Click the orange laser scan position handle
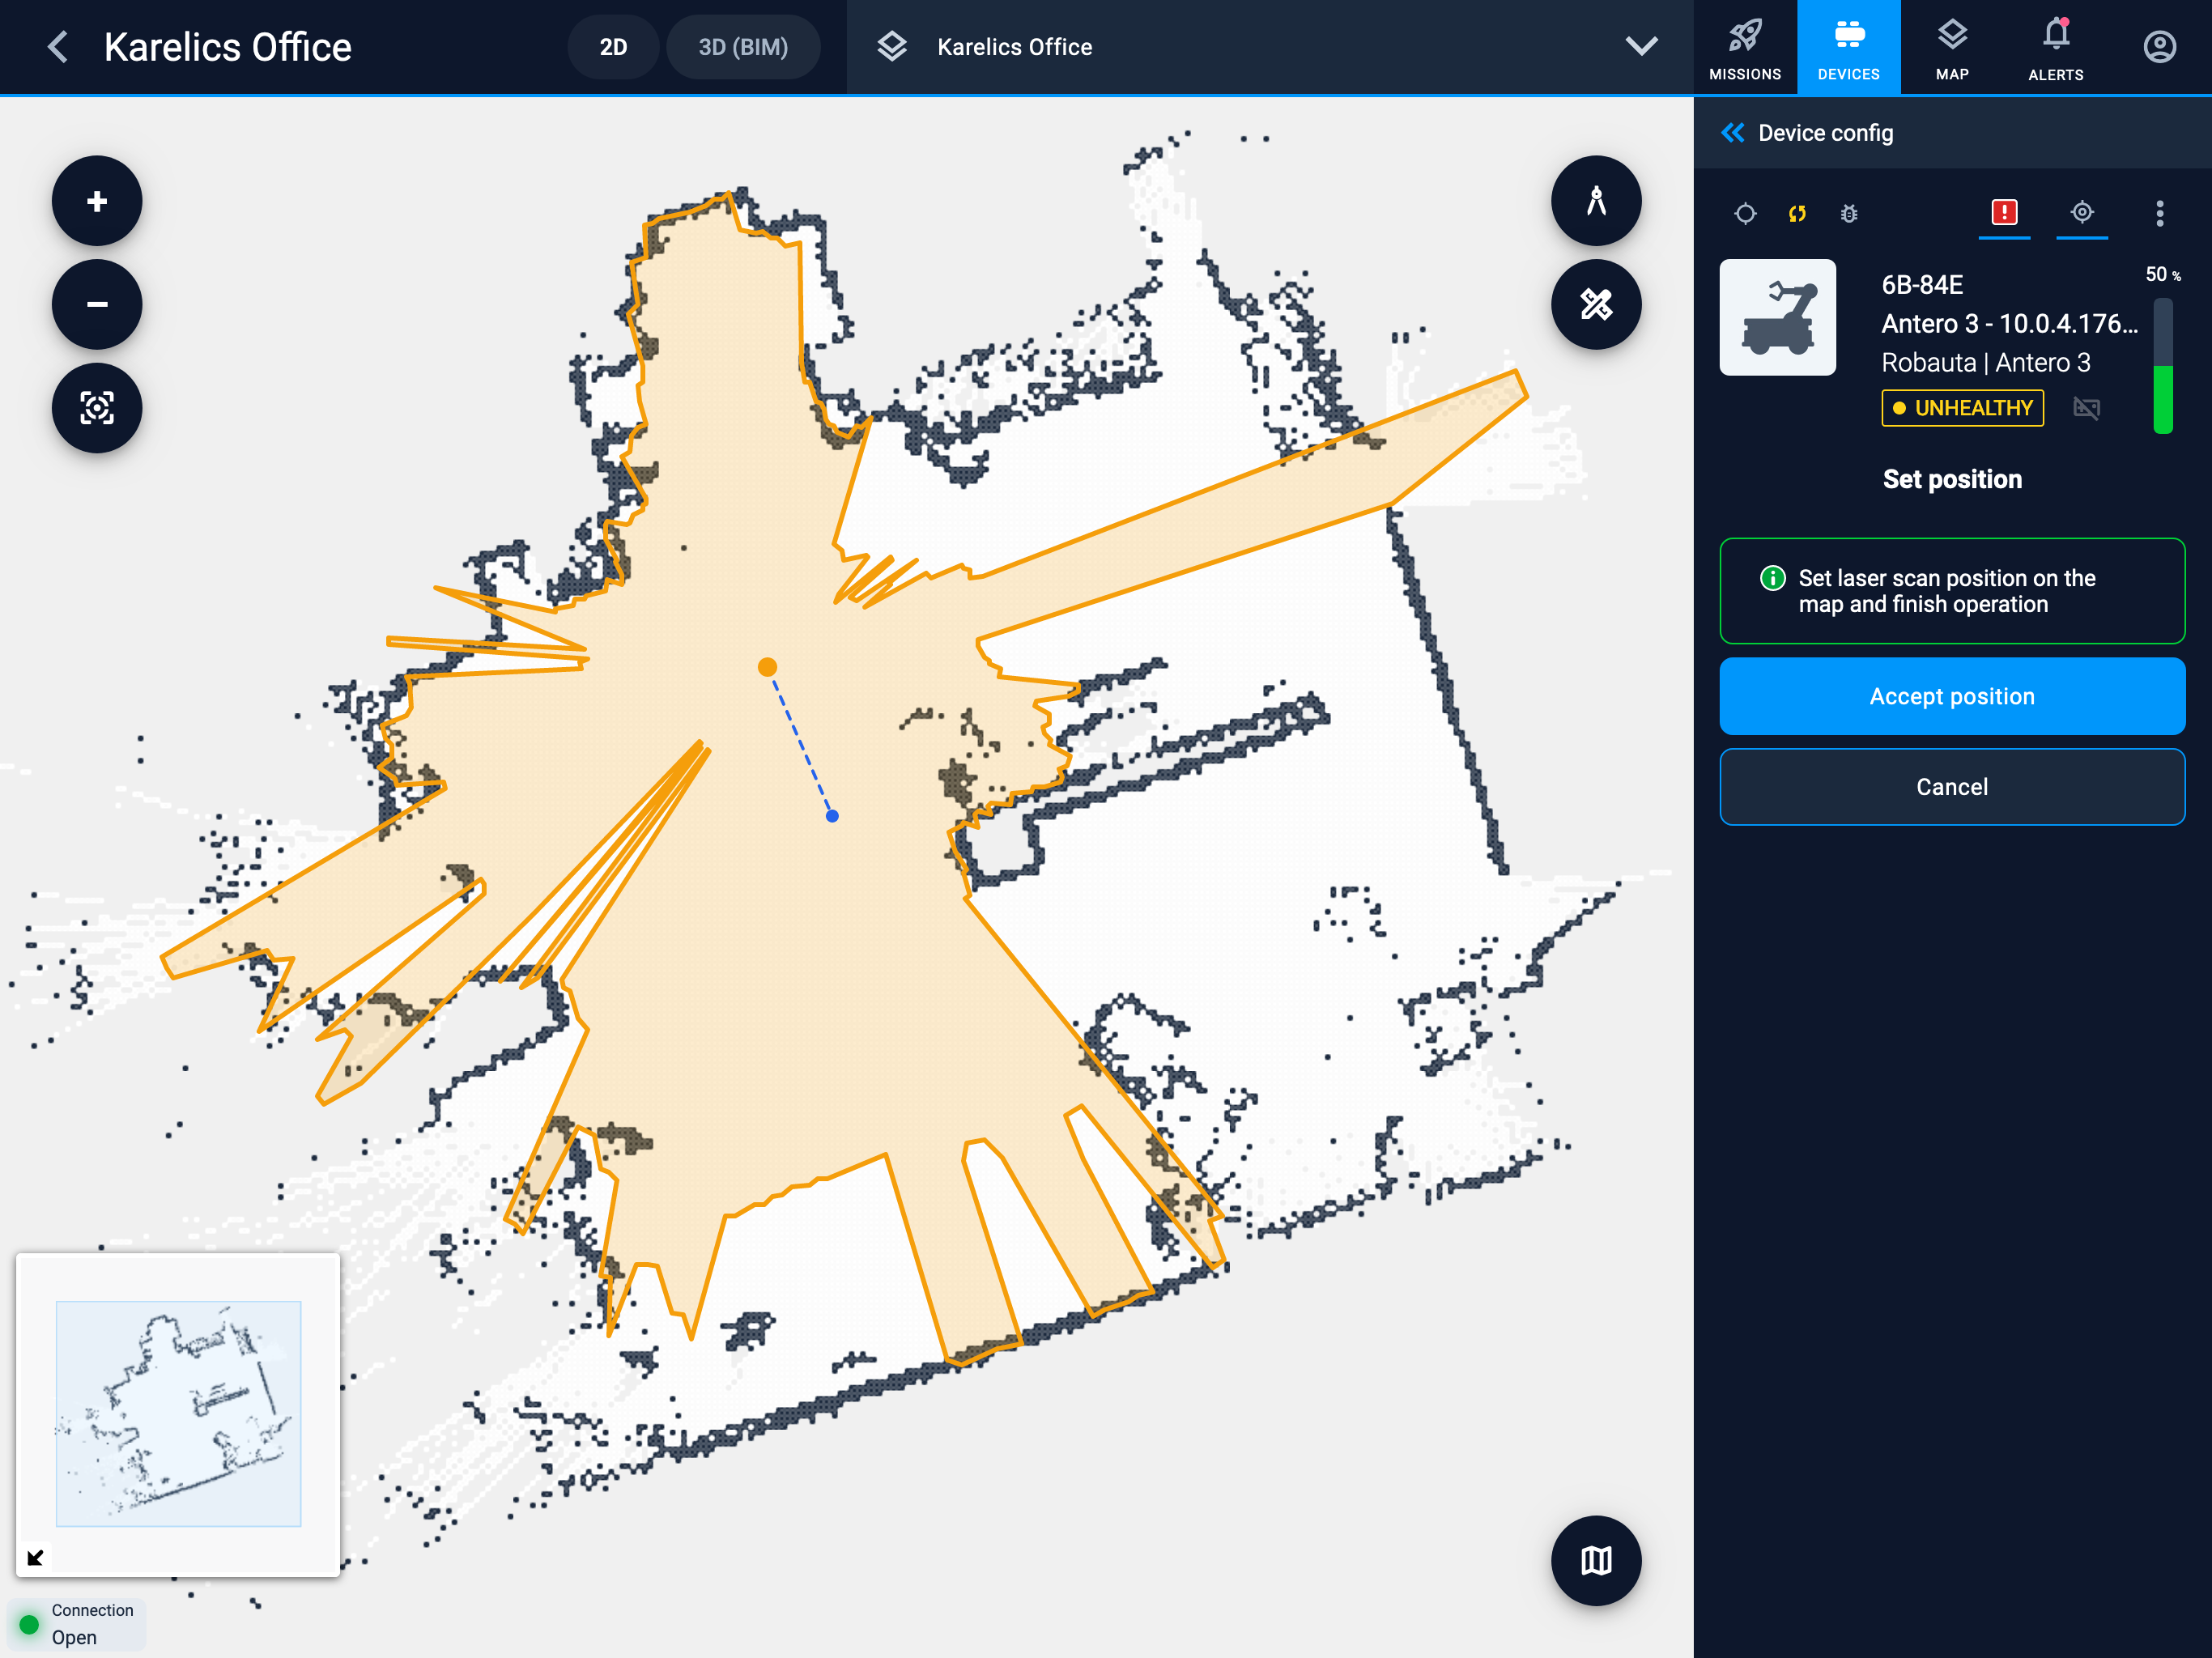 pos(767,667)
